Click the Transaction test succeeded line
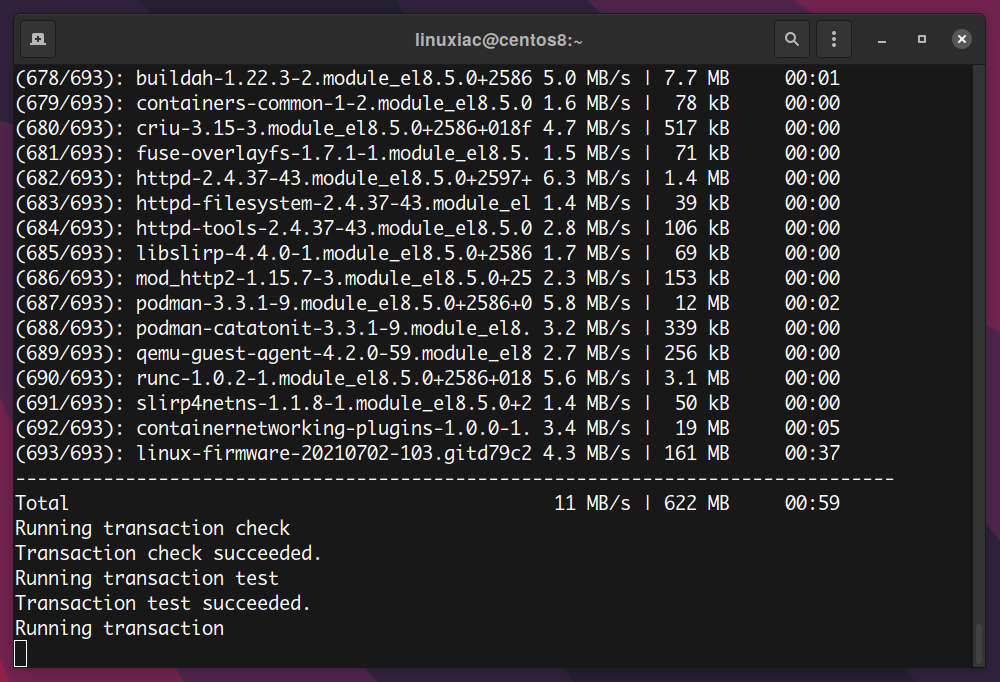 point(163,604)
